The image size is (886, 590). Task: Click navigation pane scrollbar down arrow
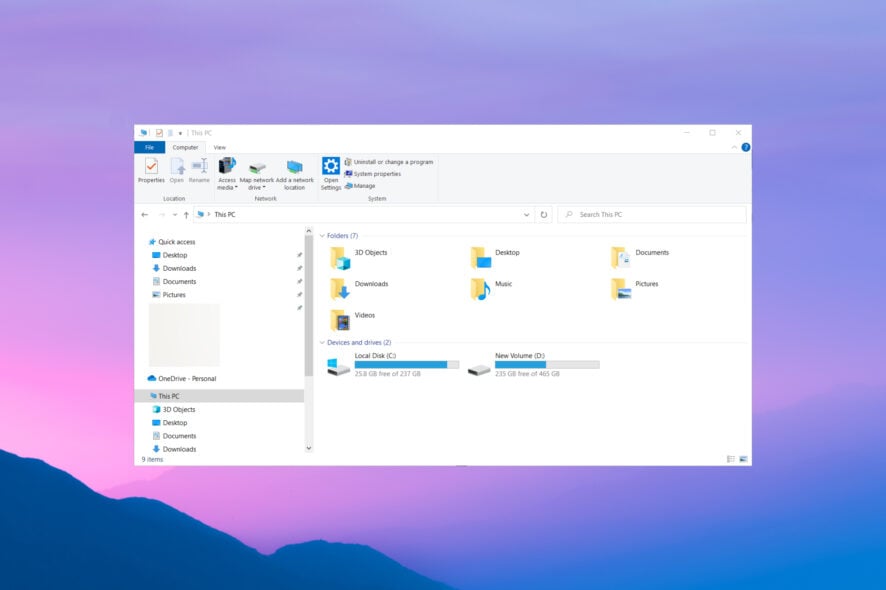click(309, 448)
